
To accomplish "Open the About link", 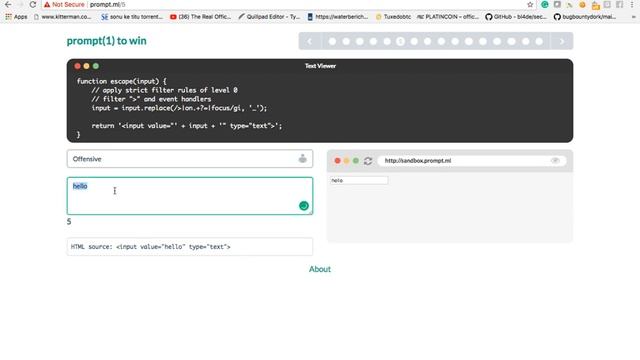I will (x=320, y=269).
